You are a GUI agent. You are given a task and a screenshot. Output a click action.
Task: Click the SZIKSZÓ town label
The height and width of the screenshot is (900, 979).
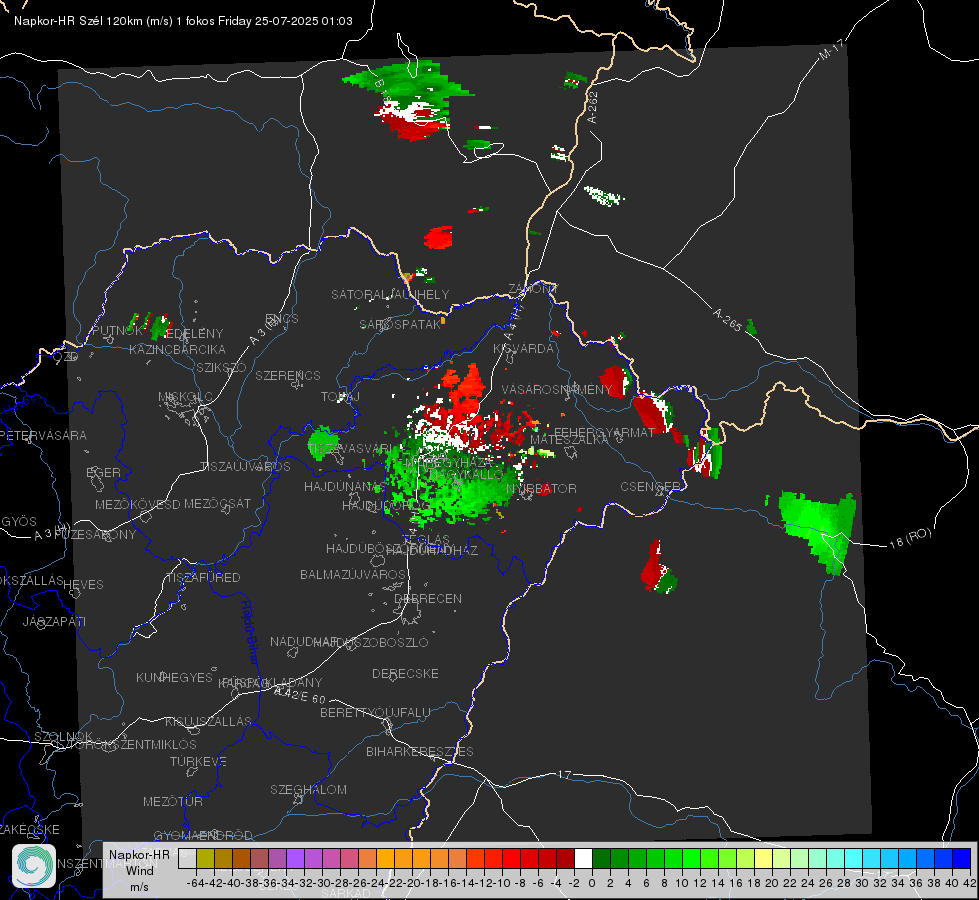pyautogui.click(x=221, y=367)
